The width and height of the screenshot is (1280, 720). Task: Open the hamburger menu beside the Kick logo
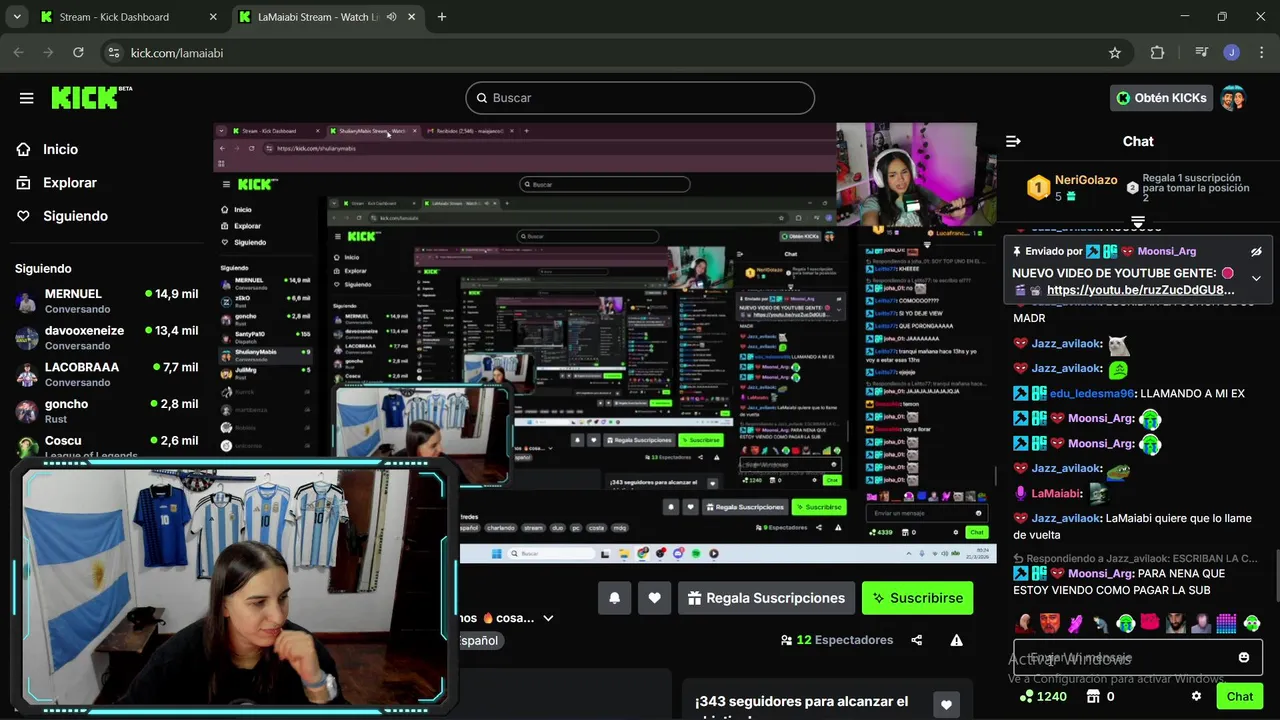[27, 98]
